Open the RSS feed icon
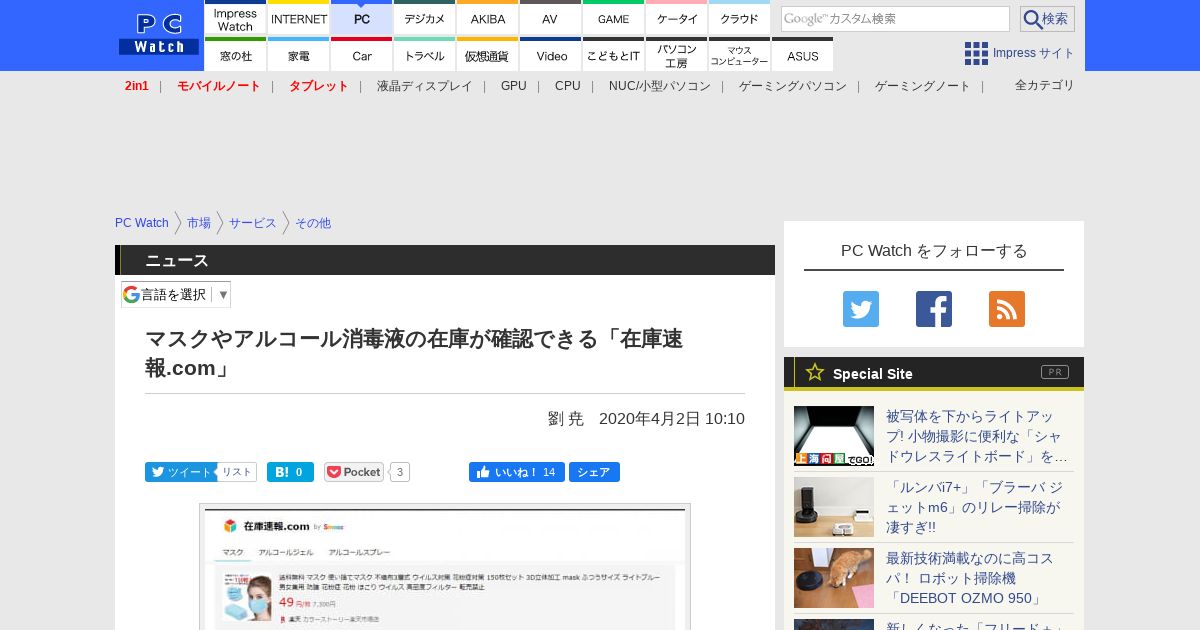1200x630 pixels. point(1006,309)
